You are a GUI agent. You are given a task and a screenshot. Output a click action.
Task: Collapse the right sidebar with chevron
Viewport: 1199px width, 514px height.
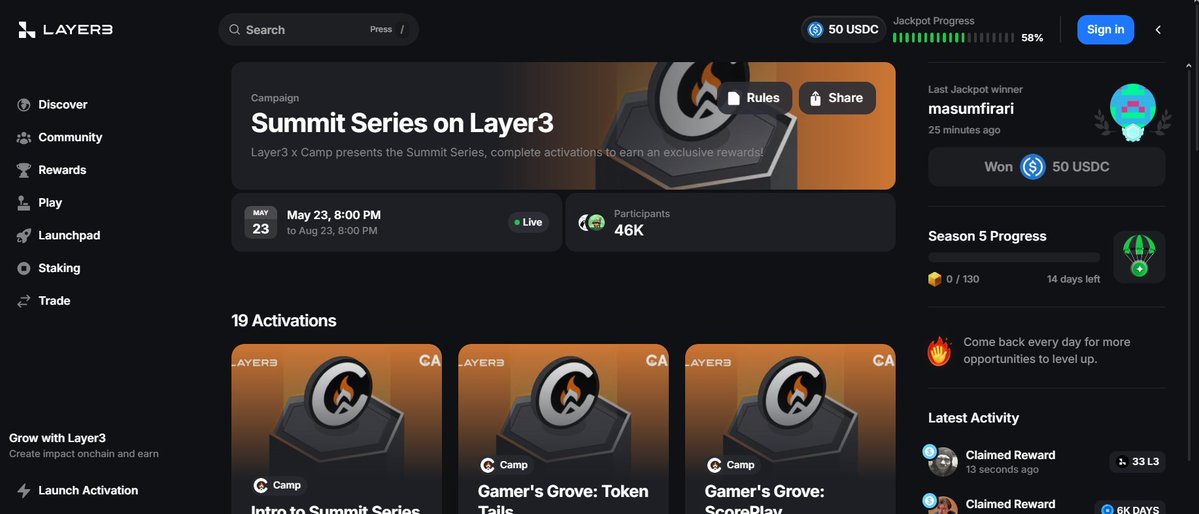tap(1158, 30)
